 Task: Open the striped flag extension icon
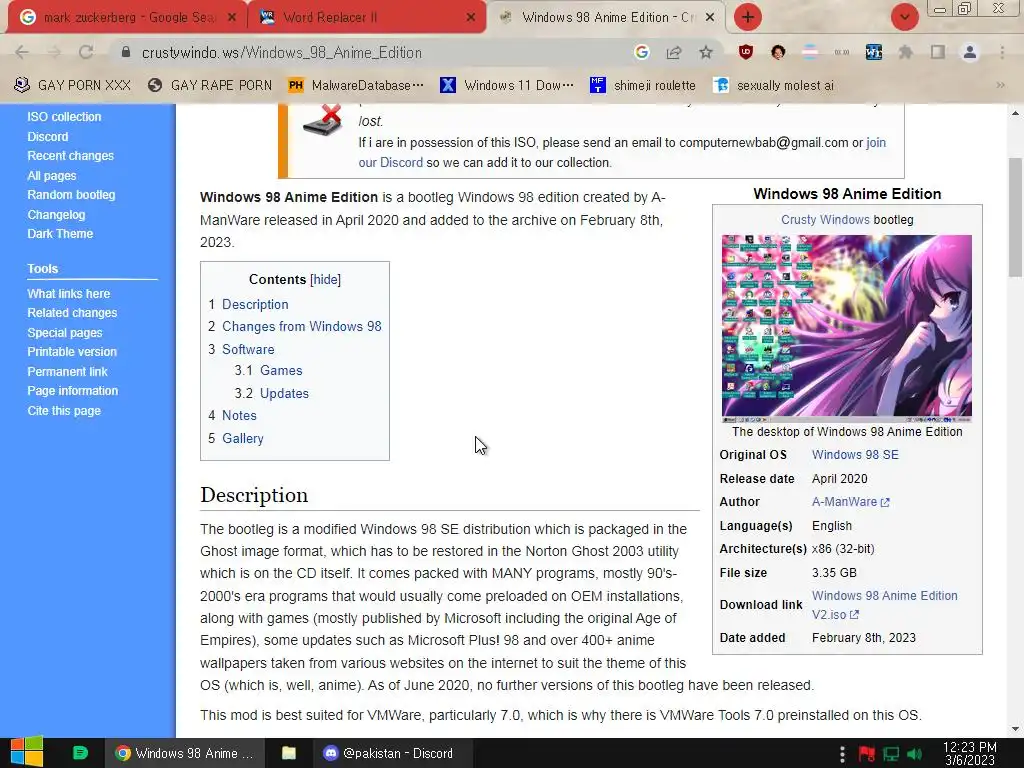tap(810, 52)
